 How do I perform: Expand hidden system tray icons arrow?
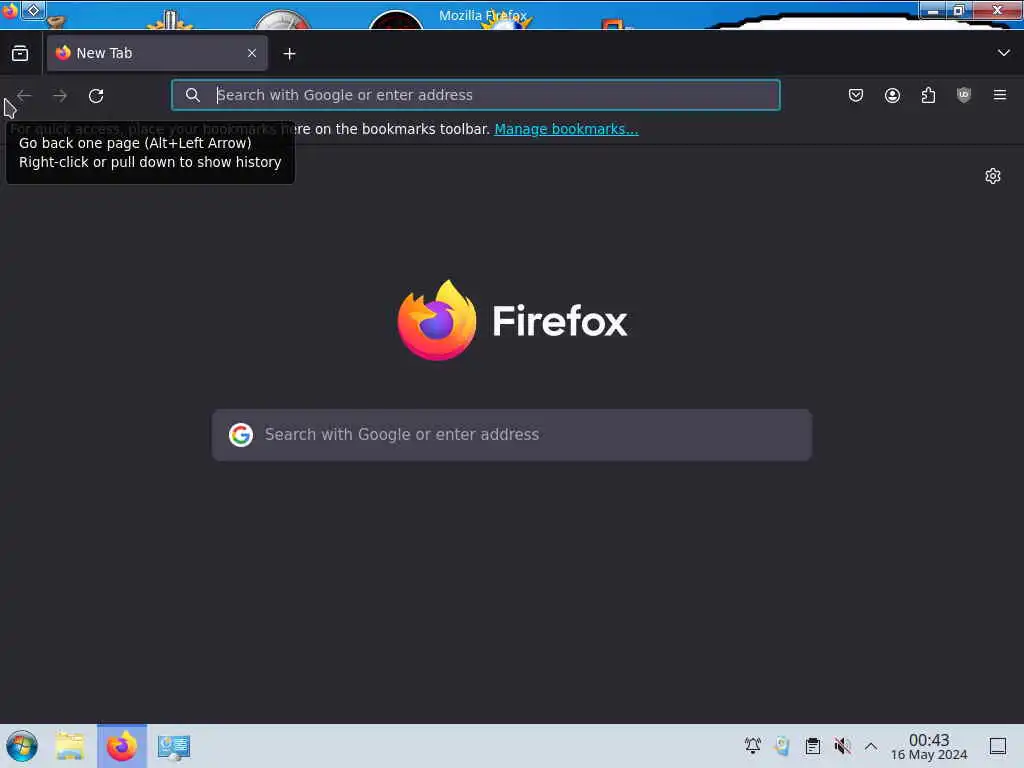point(871,746)
